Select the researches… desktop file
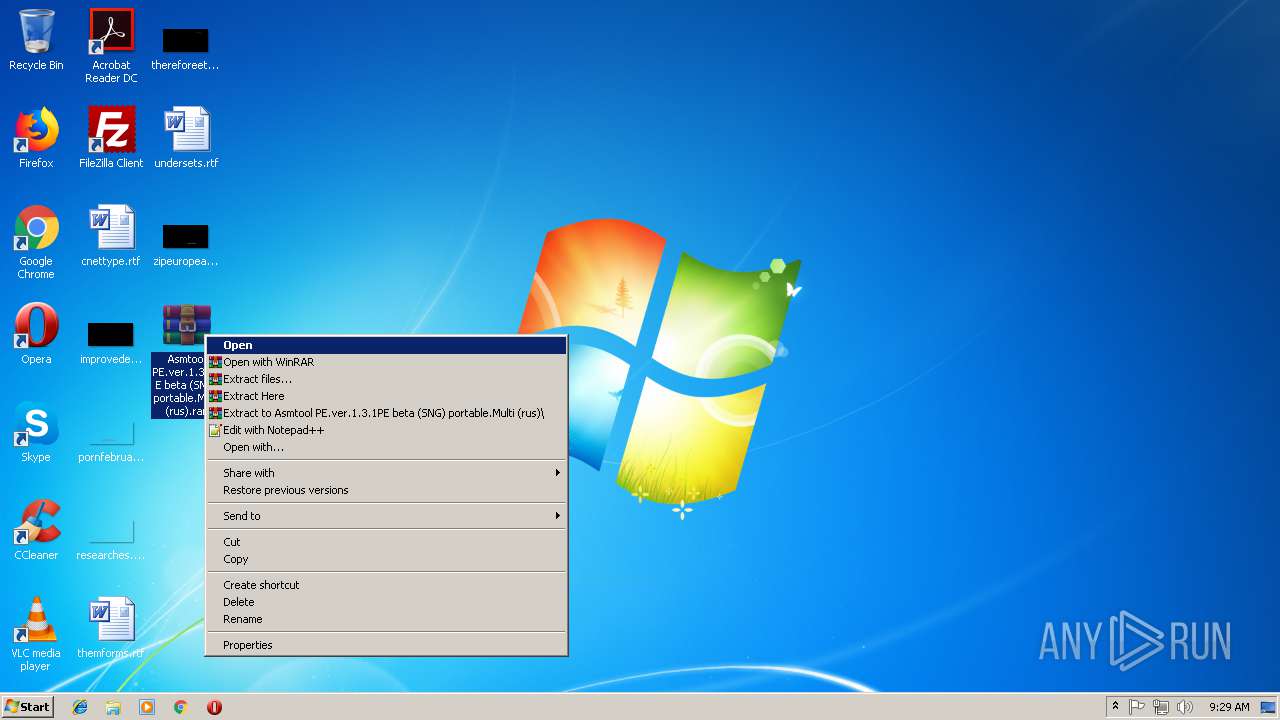This screenshot has height=720, width=1280. coord(111,541)
